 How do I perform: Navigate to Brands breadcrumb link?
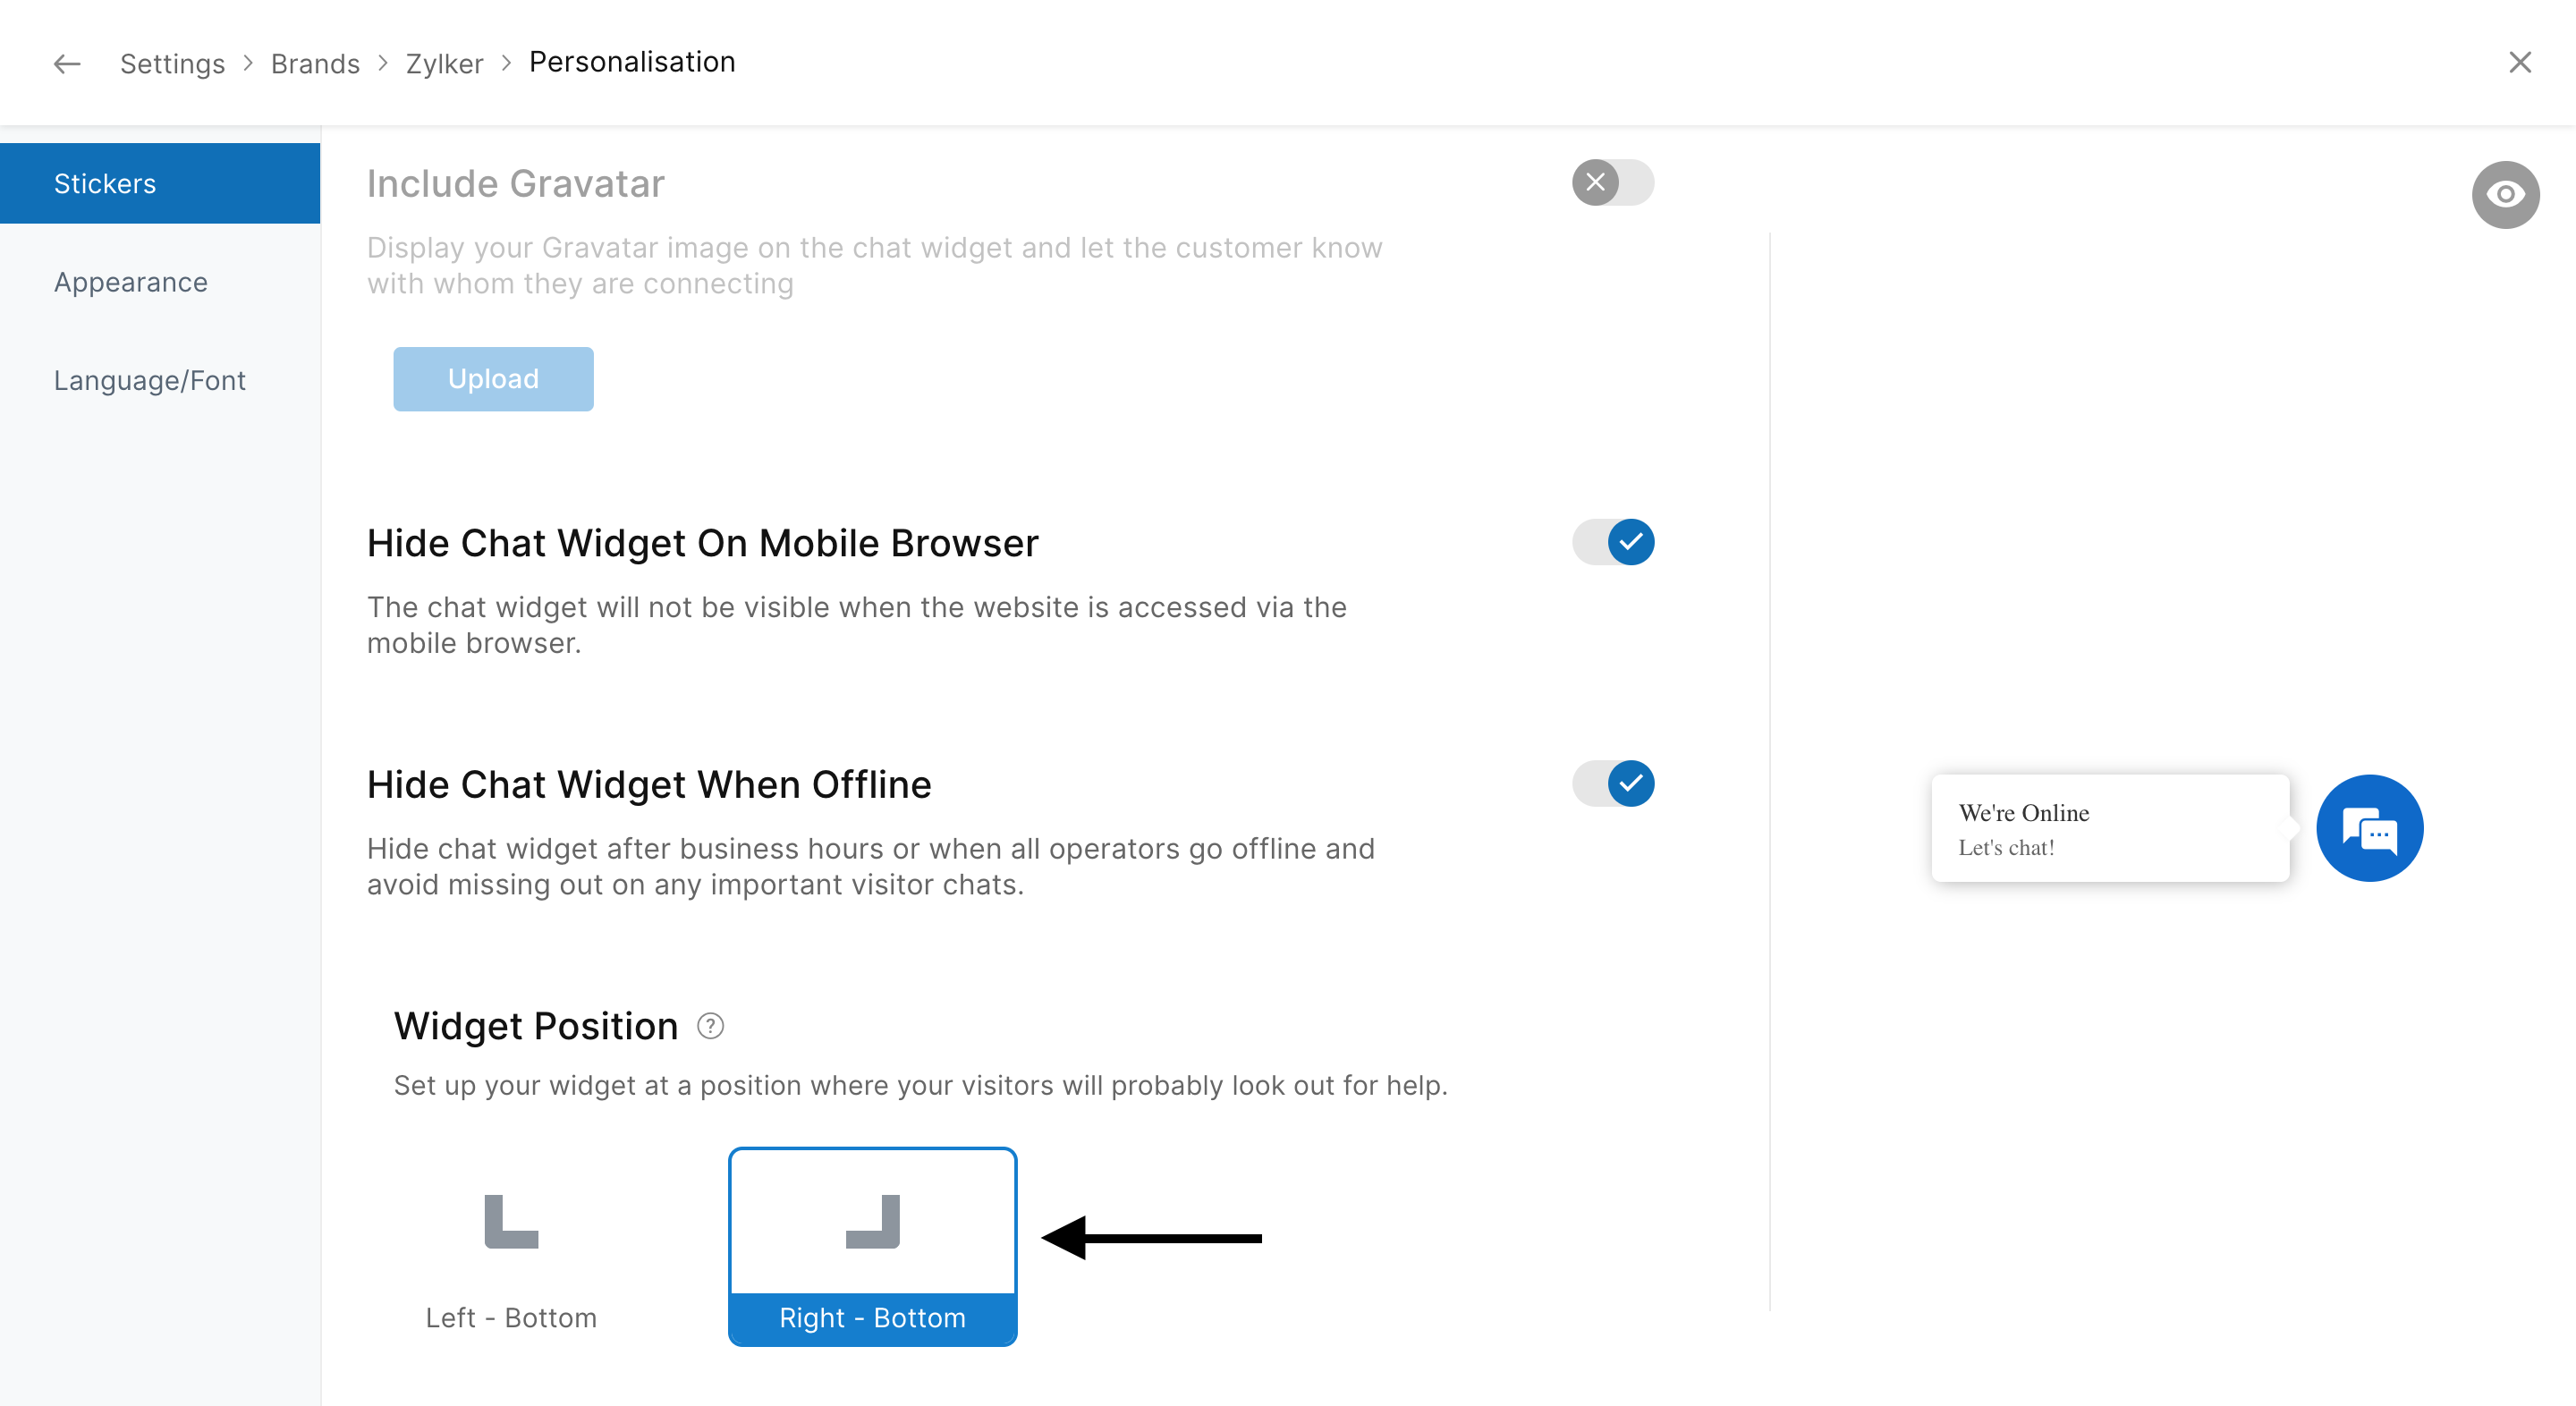click(x=315, y=64)
